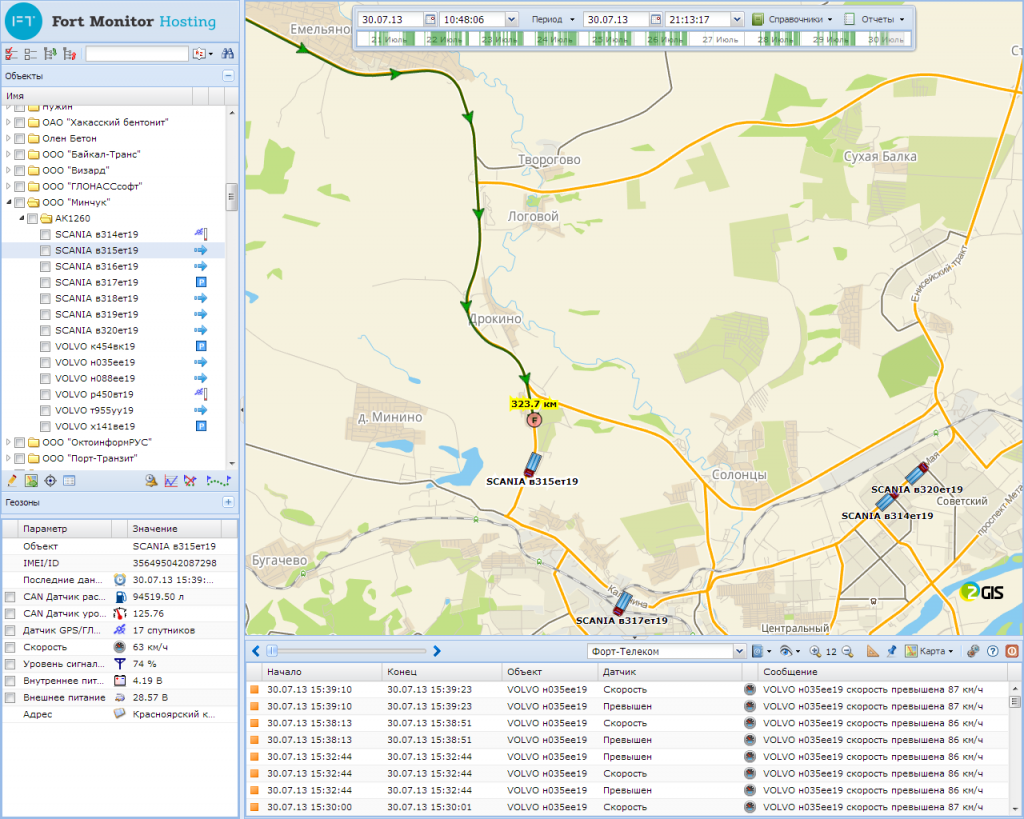Open the table view icon
This screenshot has width=1024, height=819.
(x=69, y=481)
